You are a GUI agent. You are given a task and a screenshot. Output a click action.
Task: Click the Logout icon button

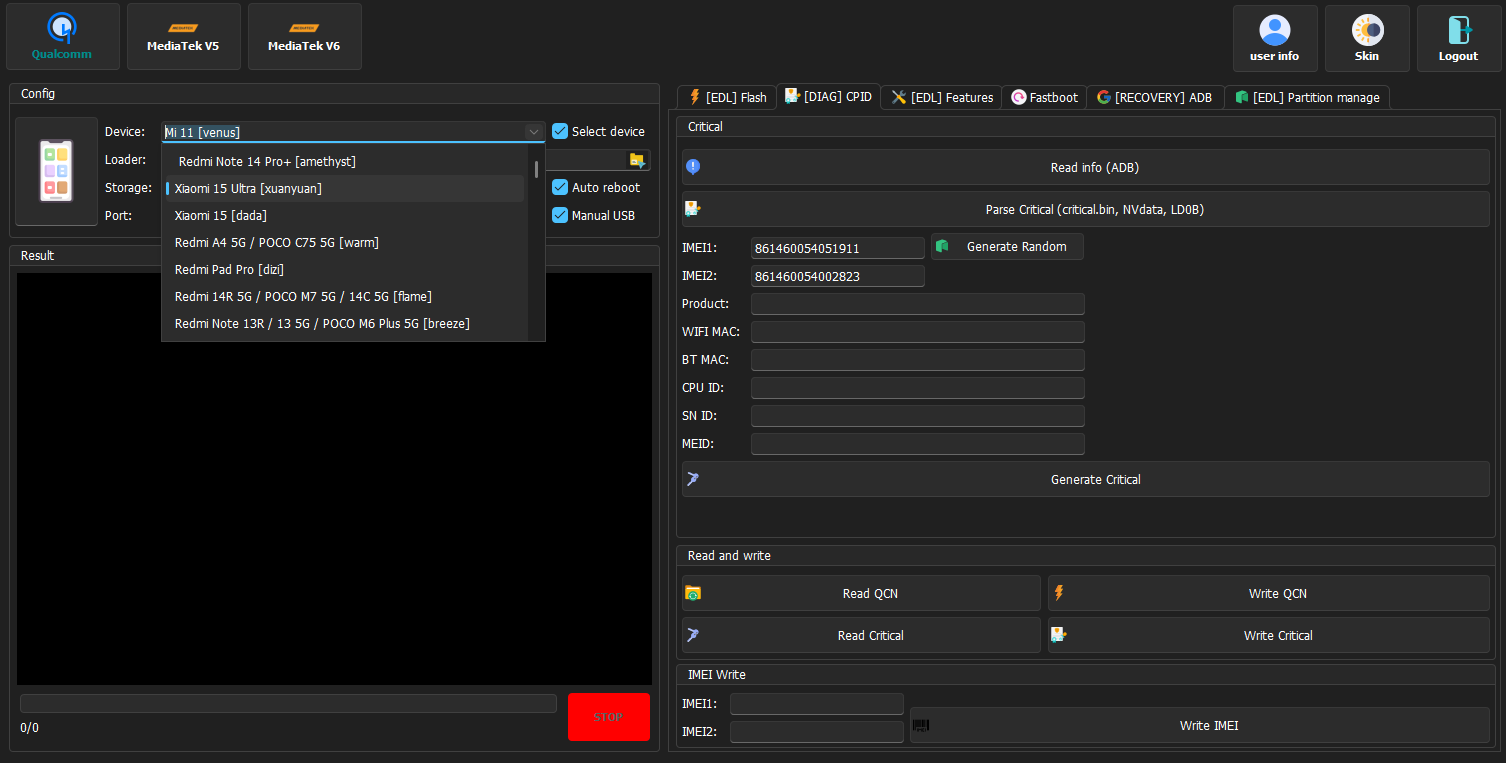[1458, 39]
